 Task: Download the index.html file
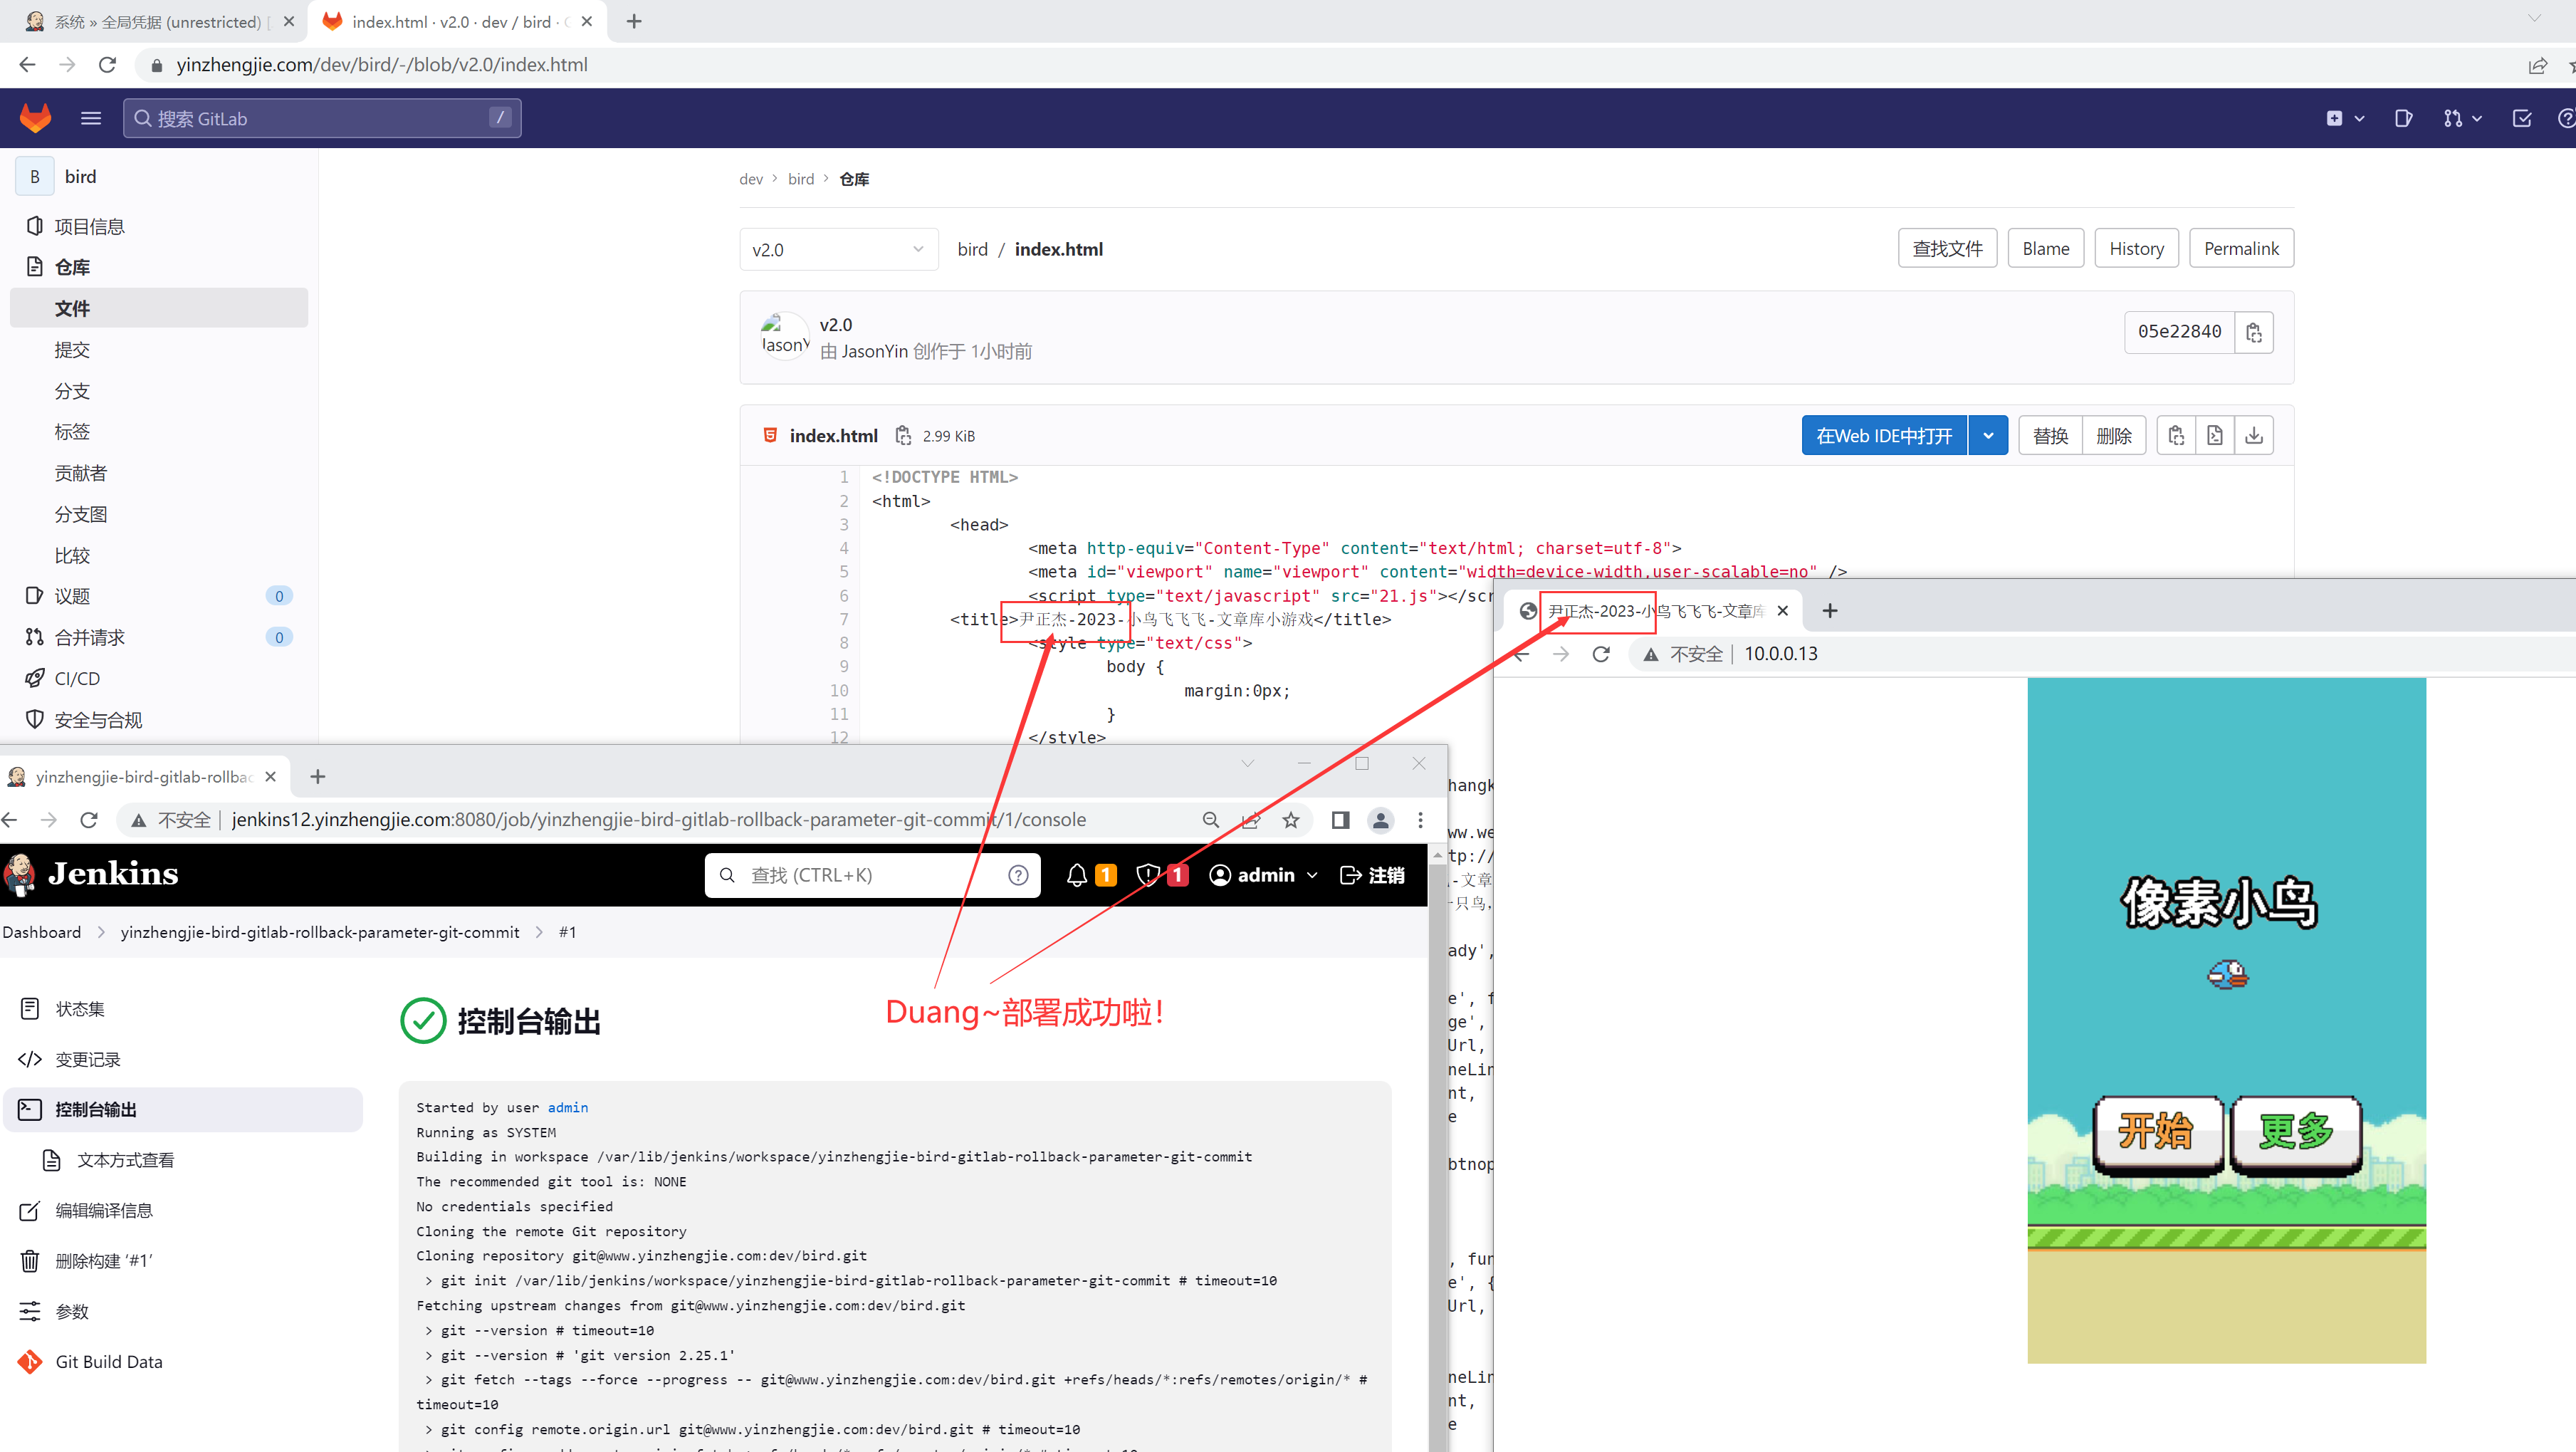tap(2254, 436)
